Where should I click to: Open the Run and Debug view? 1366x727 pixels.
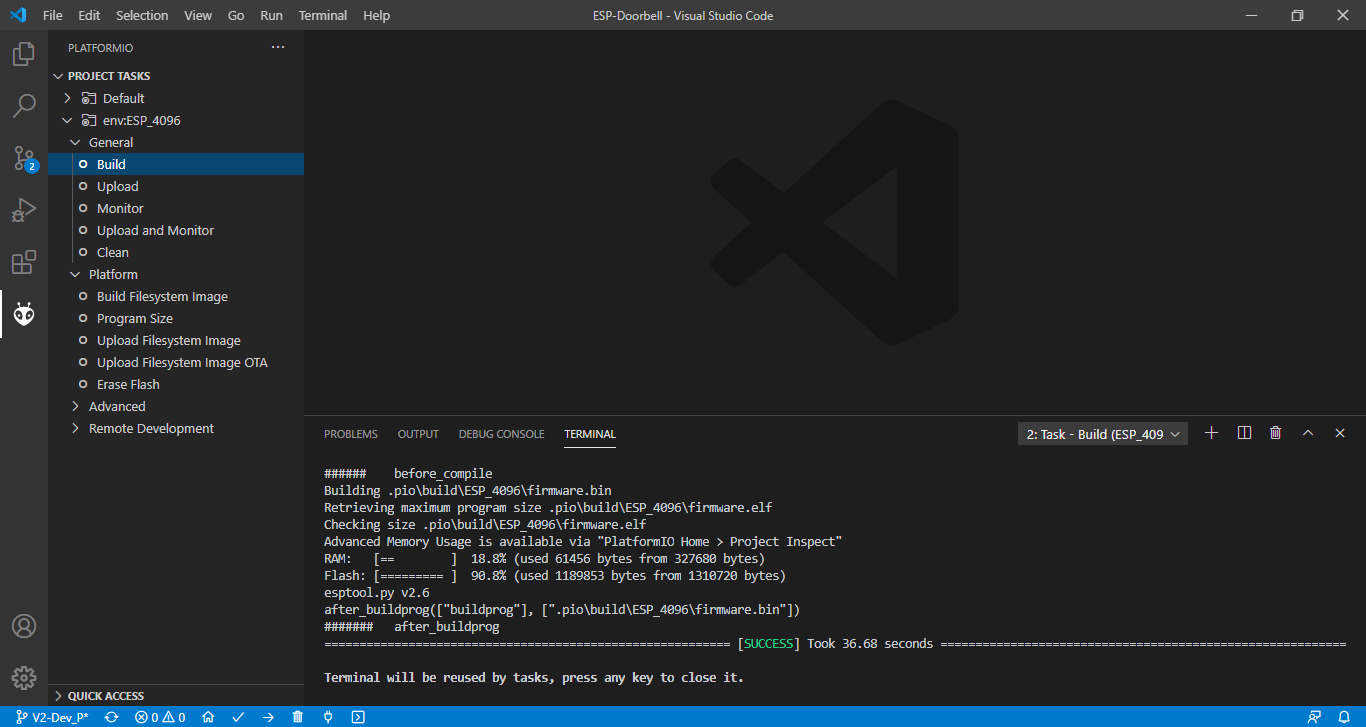pos(24,210)
